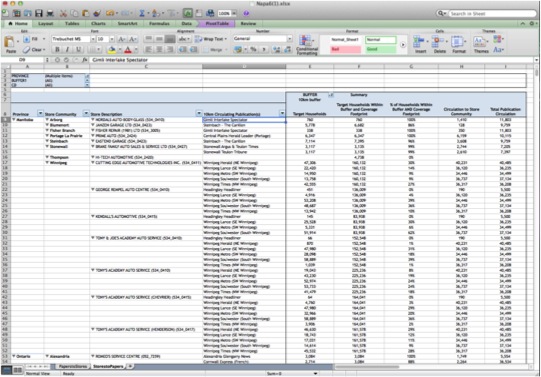The height and width of the screenshot is (377, 541).
Task: Click the AutoSum sigma icon
Action: (x=142, y=13)
